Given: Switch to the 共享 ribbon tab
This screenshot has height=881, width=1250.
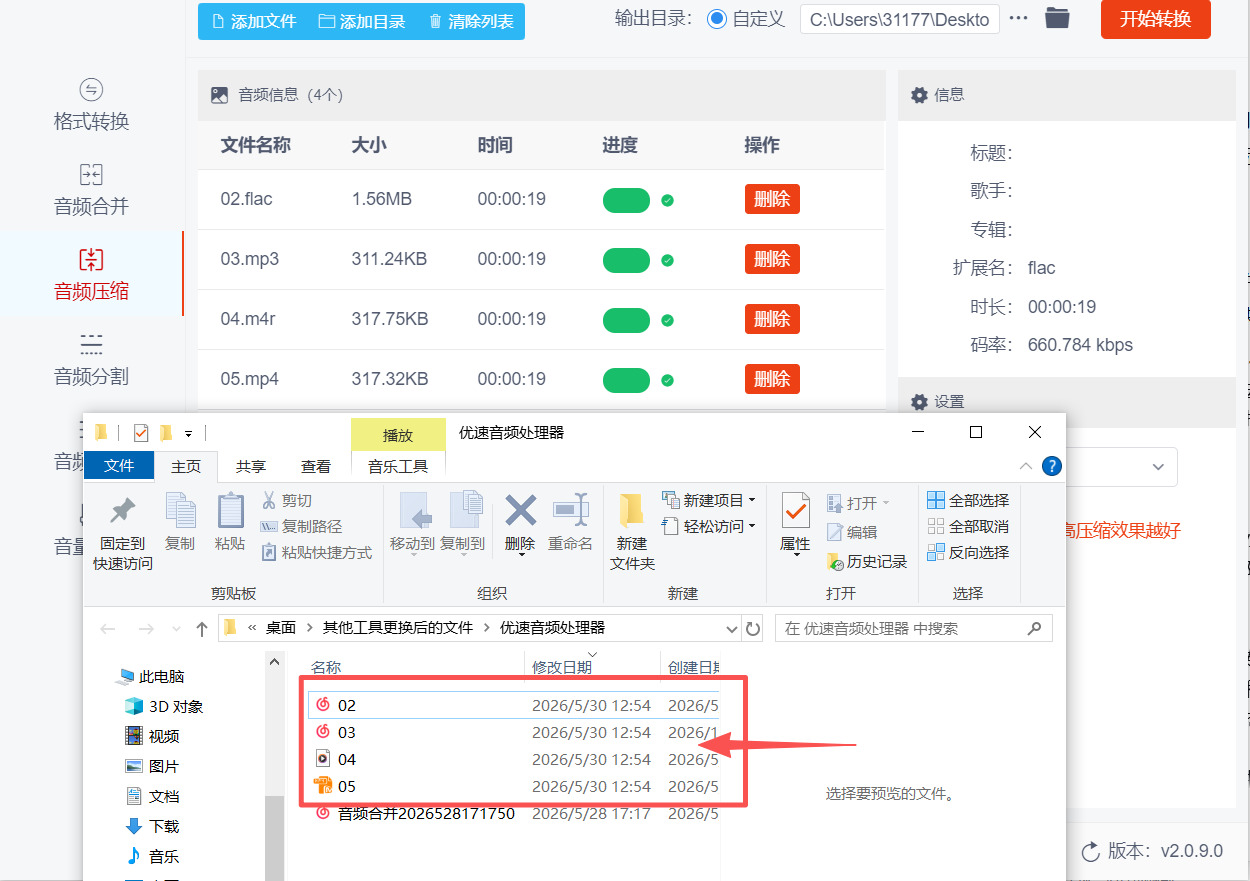Looking at the screenshot, I should click(x=251, y=466).
